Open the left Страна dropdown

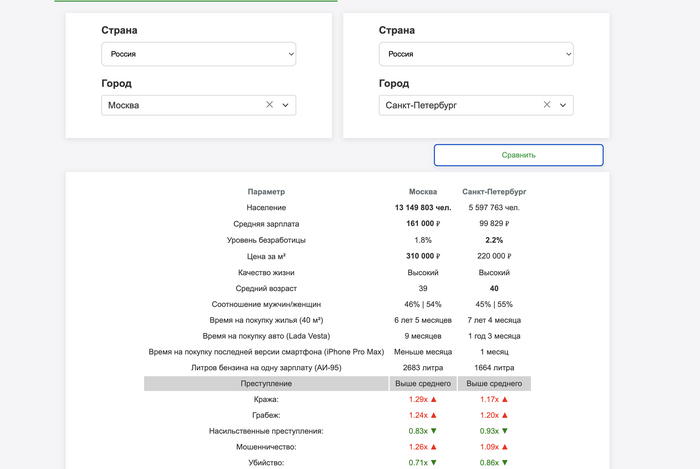point(198,54)
